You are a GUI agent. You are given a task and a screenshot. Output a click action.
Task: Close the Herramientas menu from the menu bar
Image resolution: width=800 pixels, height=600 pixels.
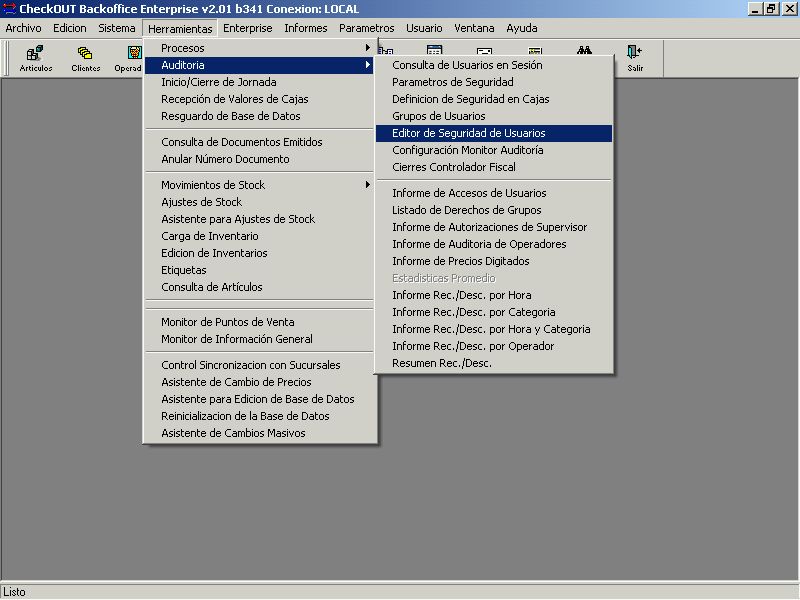point(180,29)
